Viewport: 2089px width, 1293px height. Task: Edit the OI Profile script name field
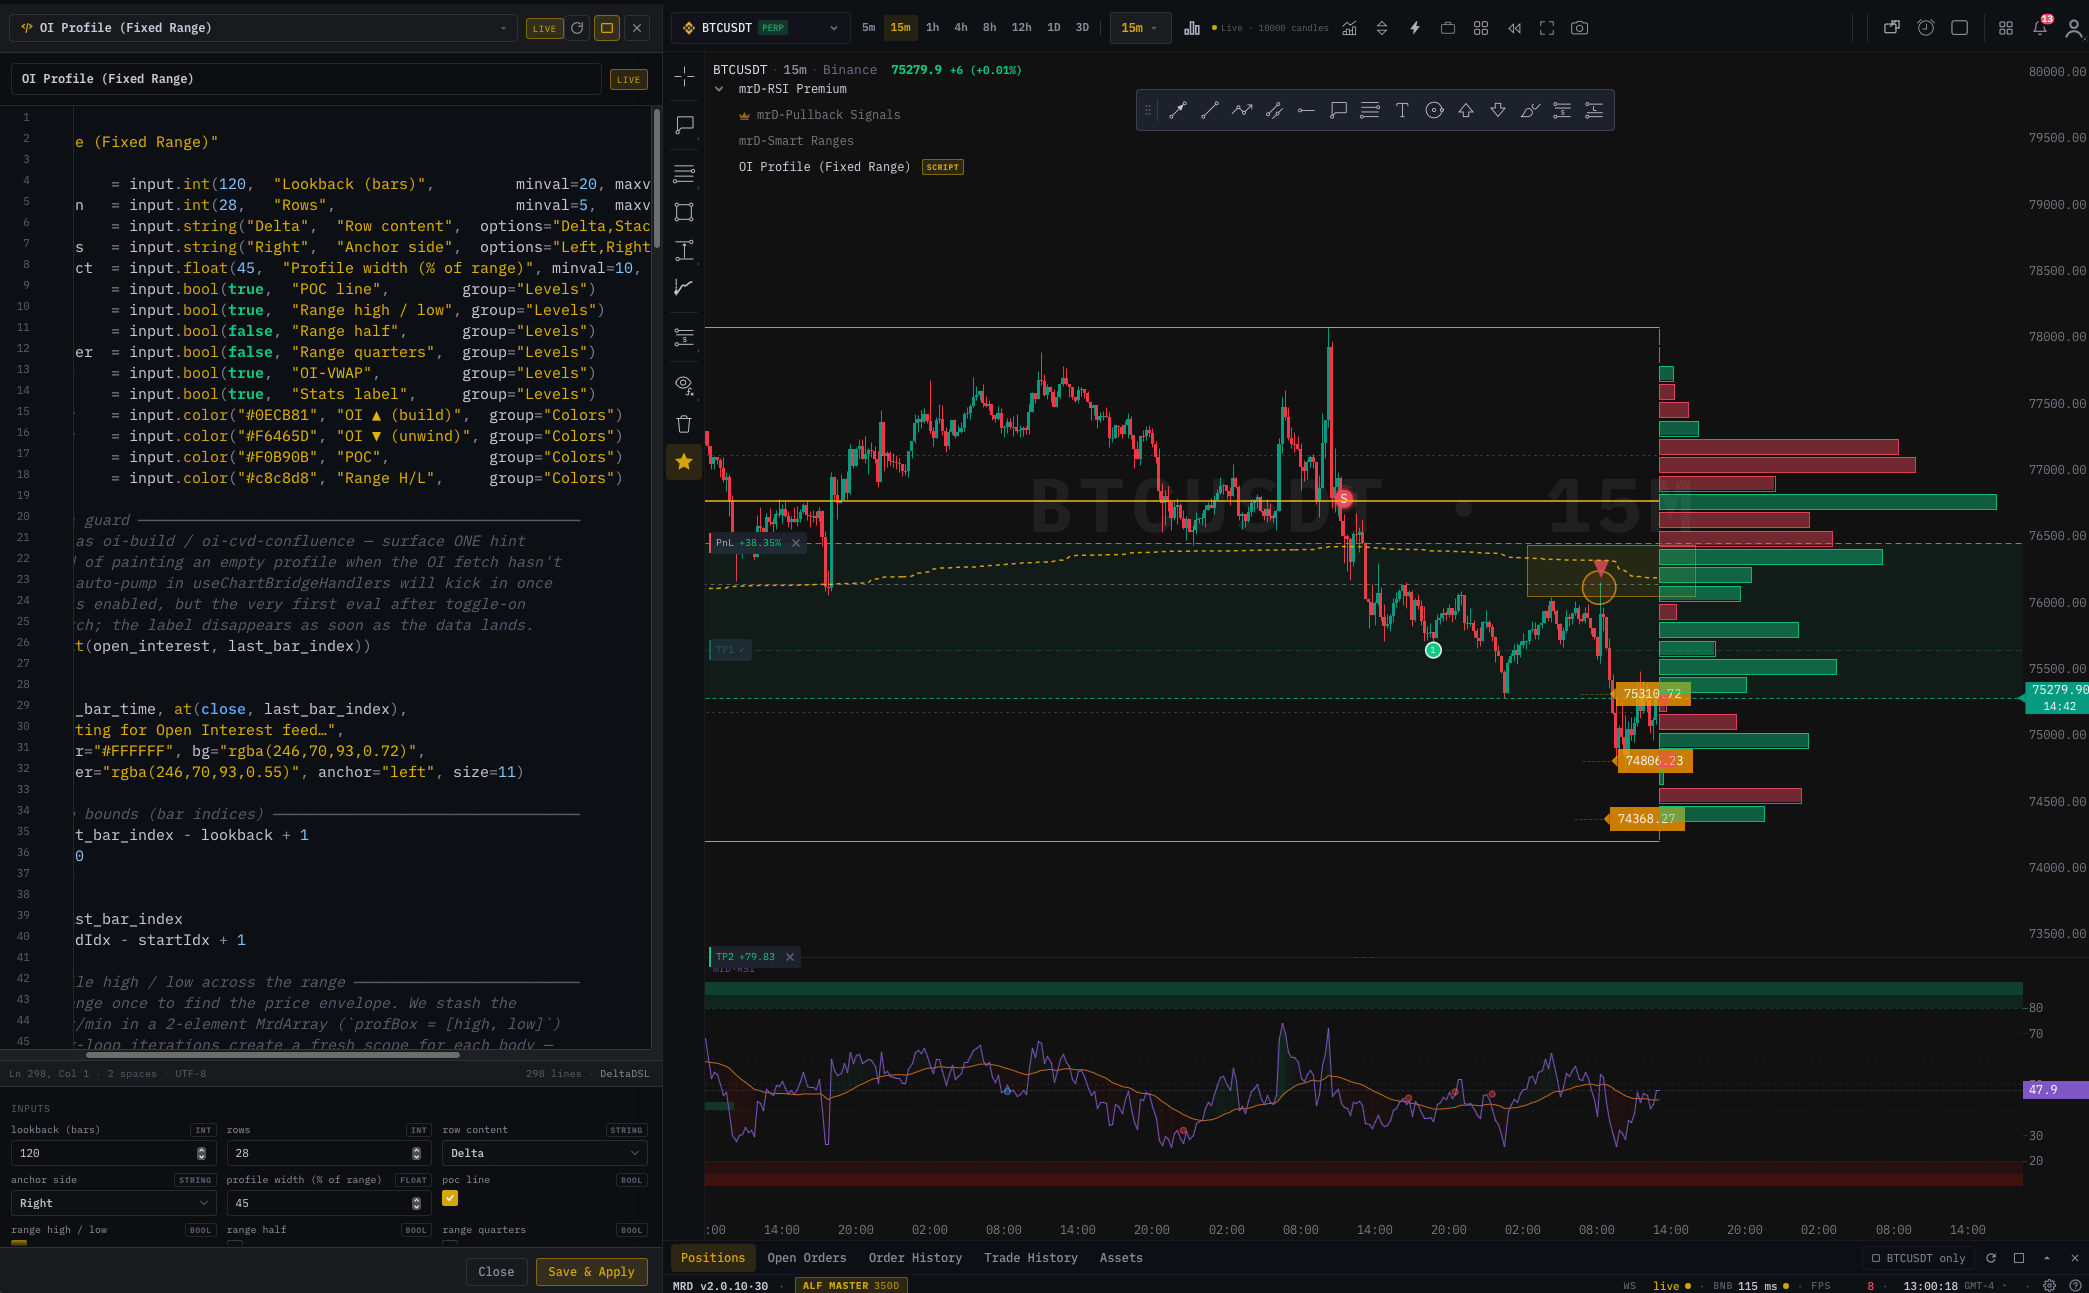306,79
